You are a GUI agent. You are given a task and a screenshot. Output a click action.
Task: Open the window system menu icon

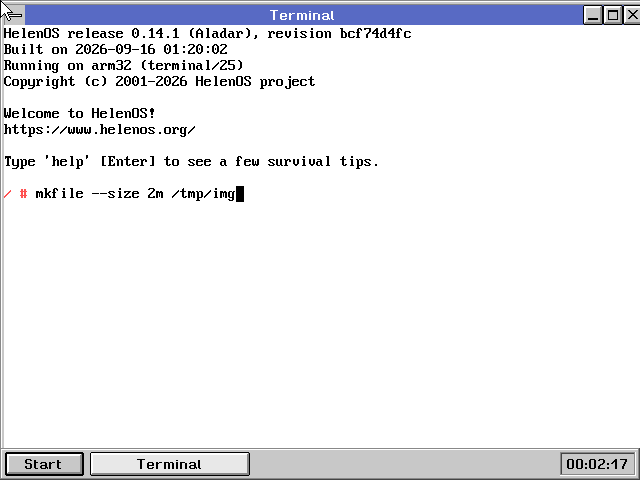(13, 15)
